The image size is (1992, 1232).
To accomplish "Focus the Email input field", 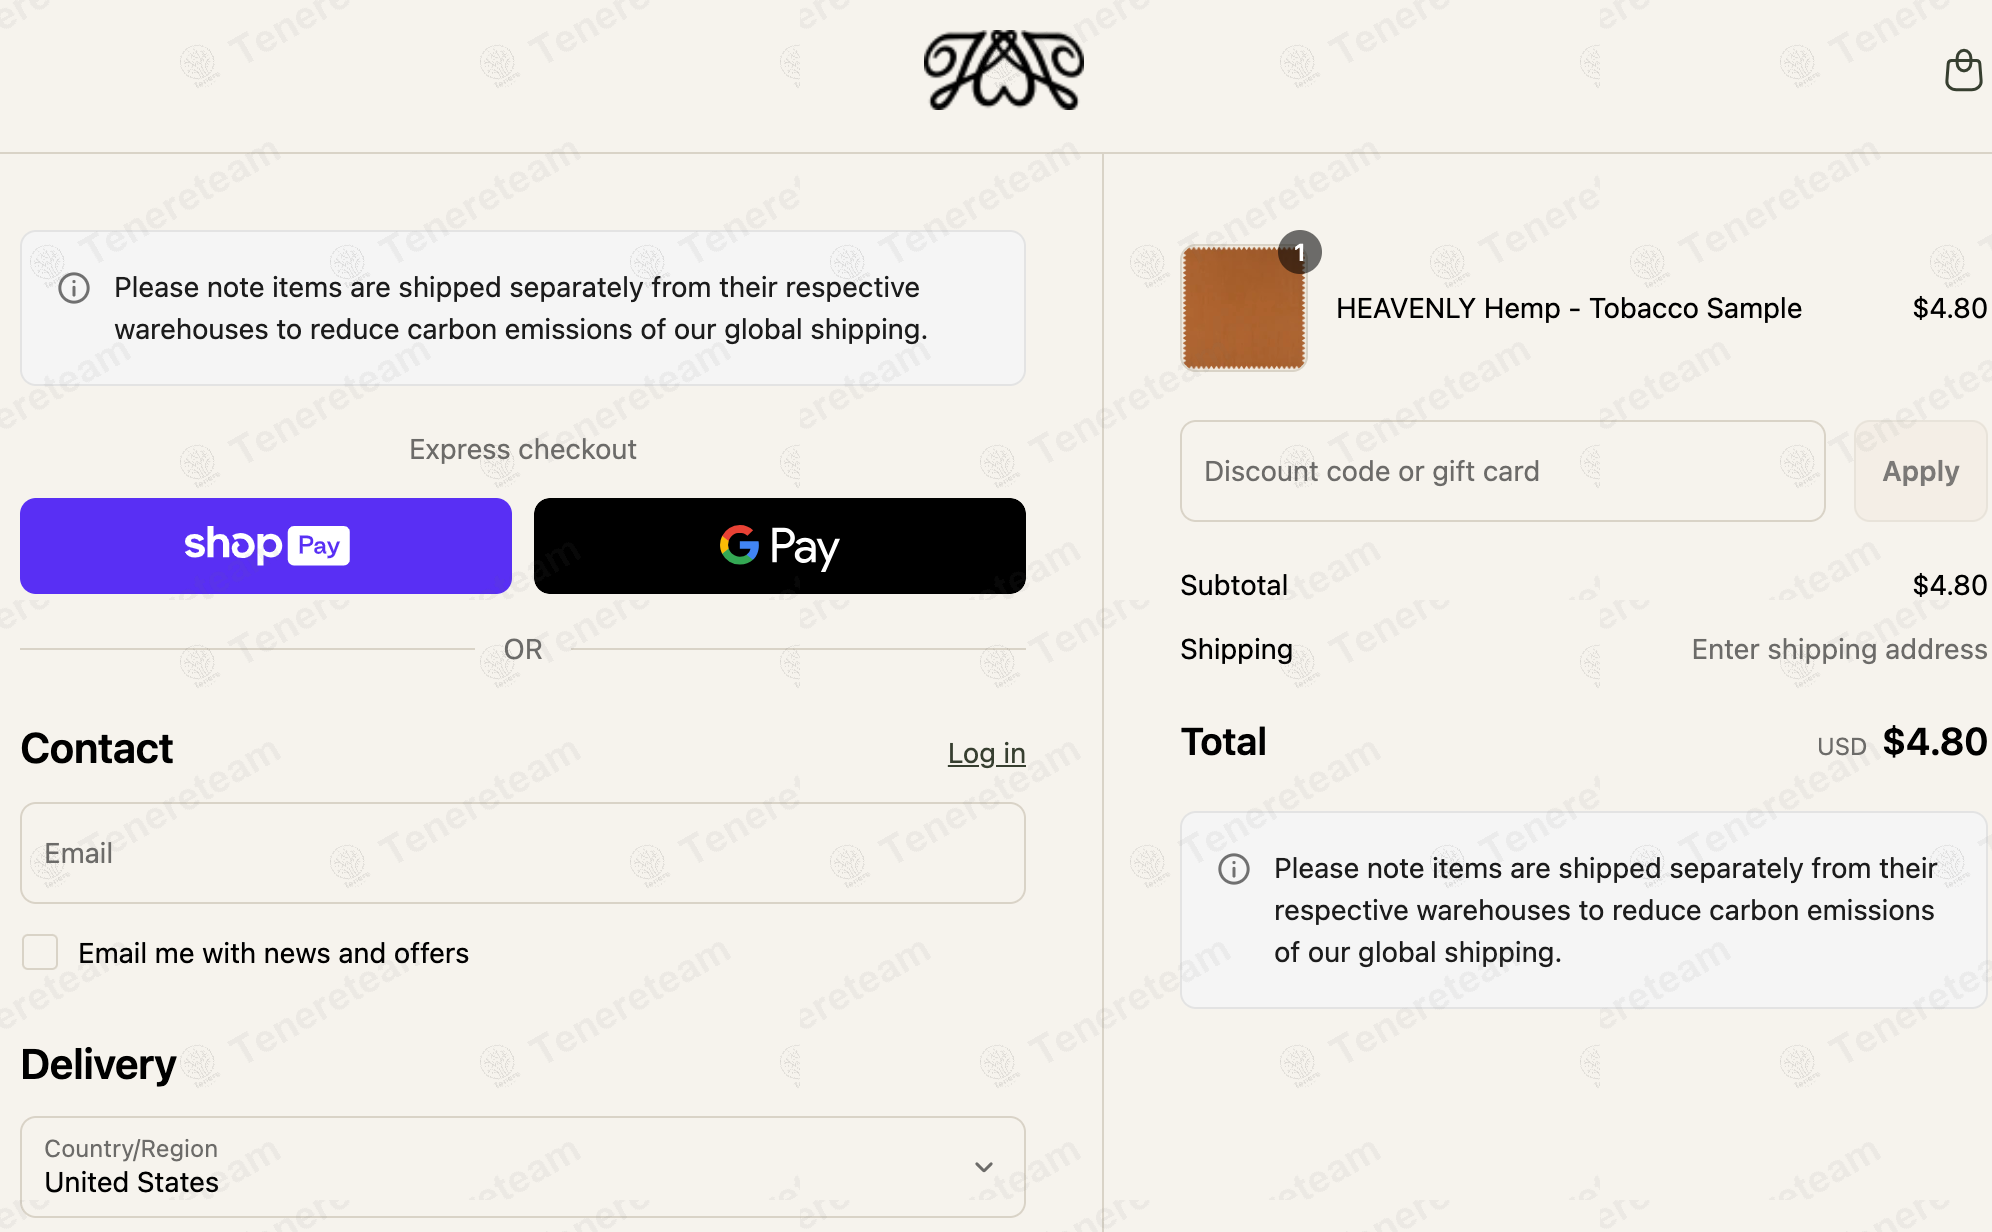I will [x=523, y=853].
